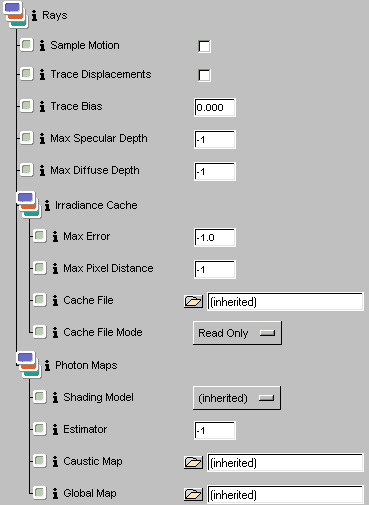Collapse the Irradiance Cache group
Image resolution: width=369 pixels, height=505 pixels.
point(29,204)
